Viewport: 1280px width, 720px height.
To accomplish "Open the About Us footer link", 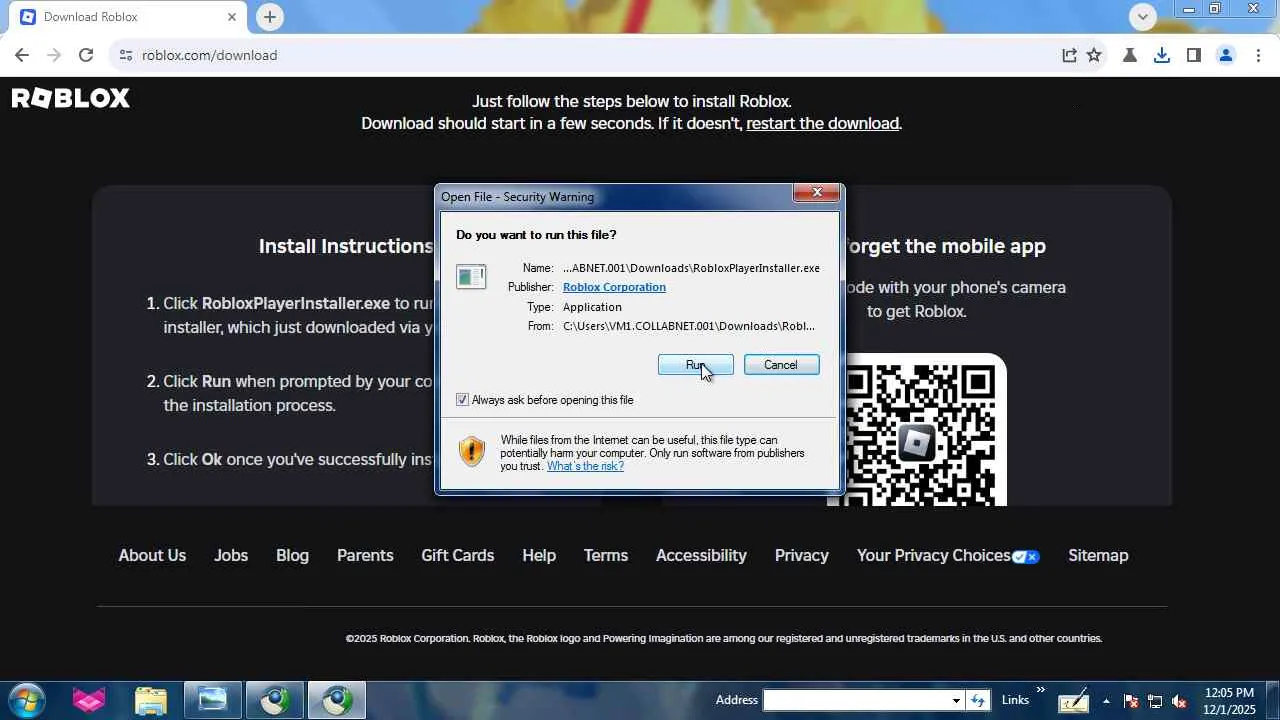I will point(152,556).
